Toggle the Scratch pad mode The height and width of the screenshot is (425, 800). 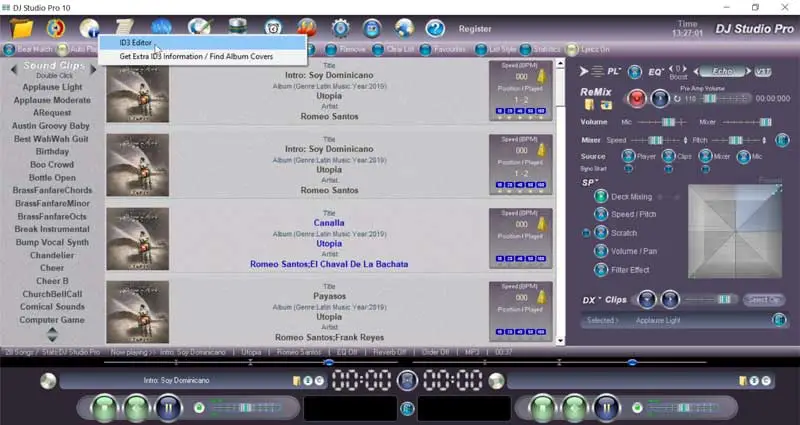[601, 233]
